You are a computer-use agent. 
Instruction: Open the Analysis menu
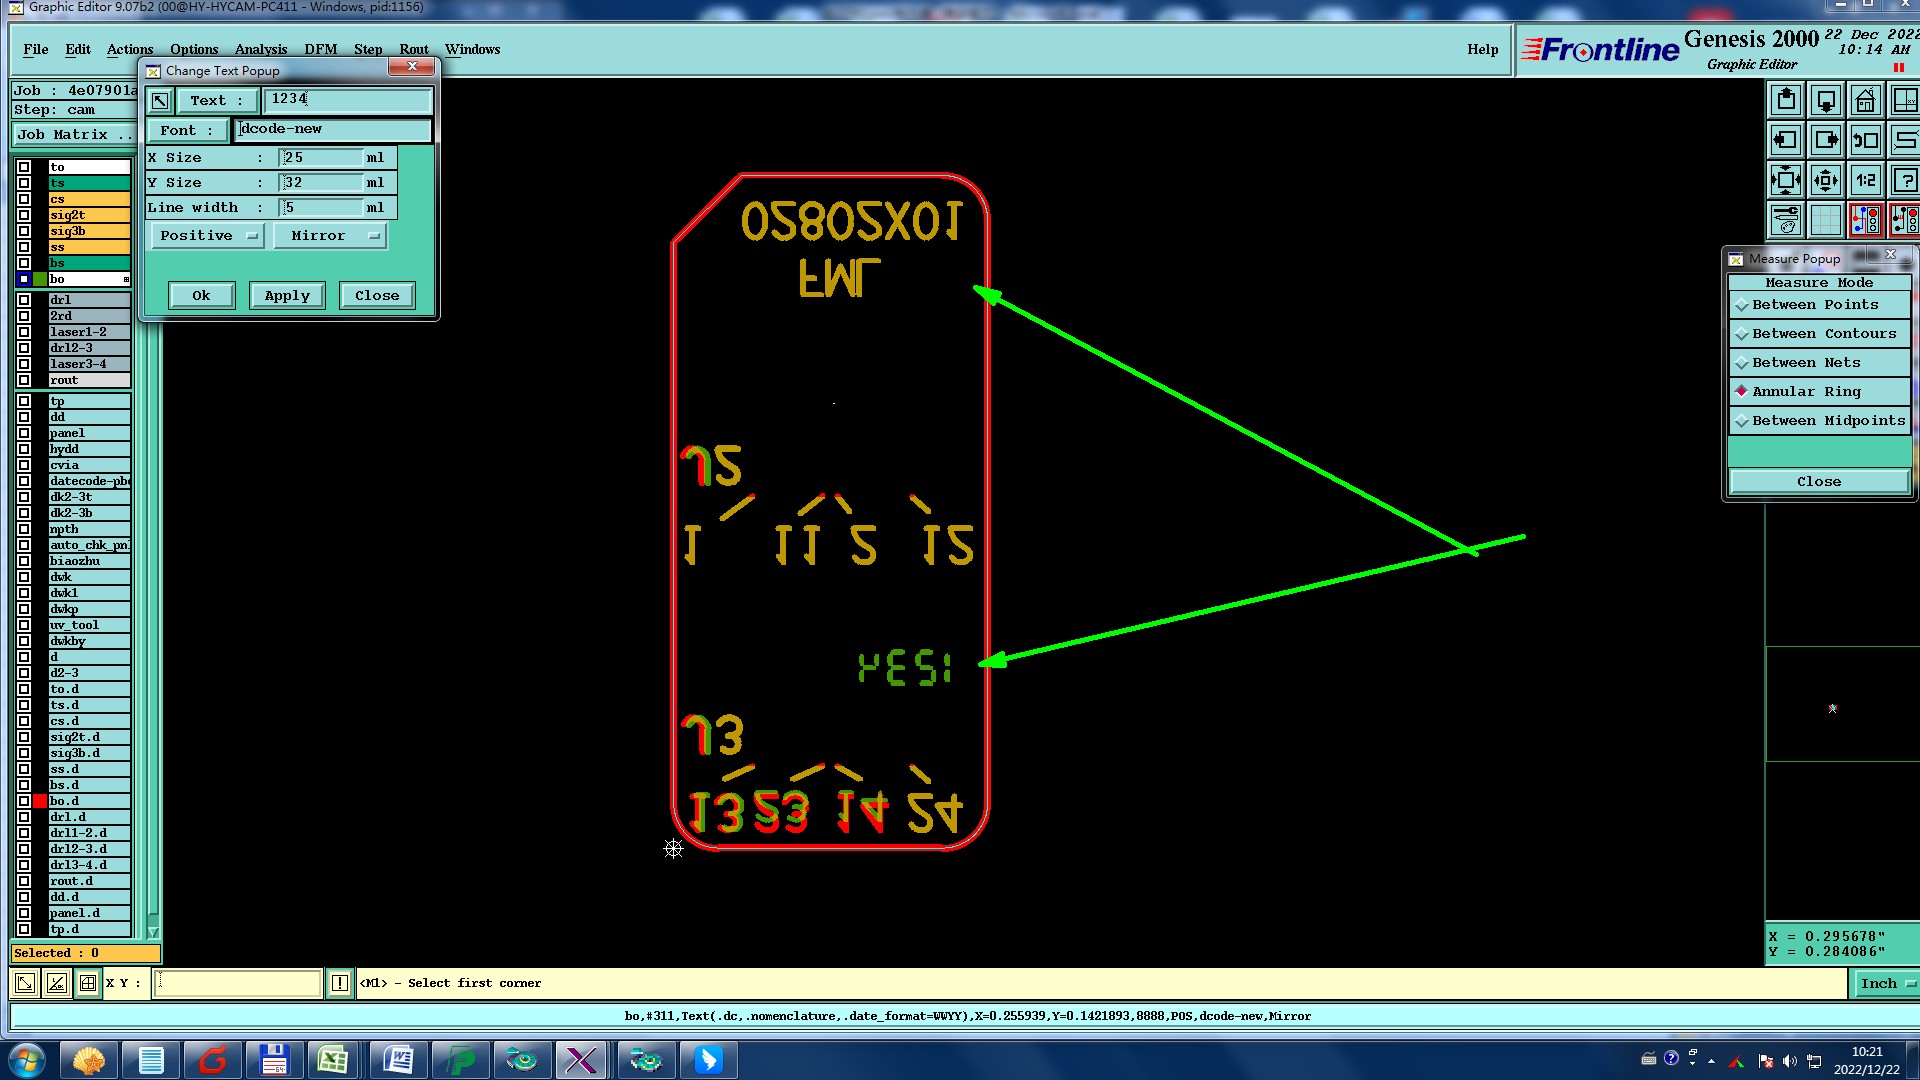point(260,49)
